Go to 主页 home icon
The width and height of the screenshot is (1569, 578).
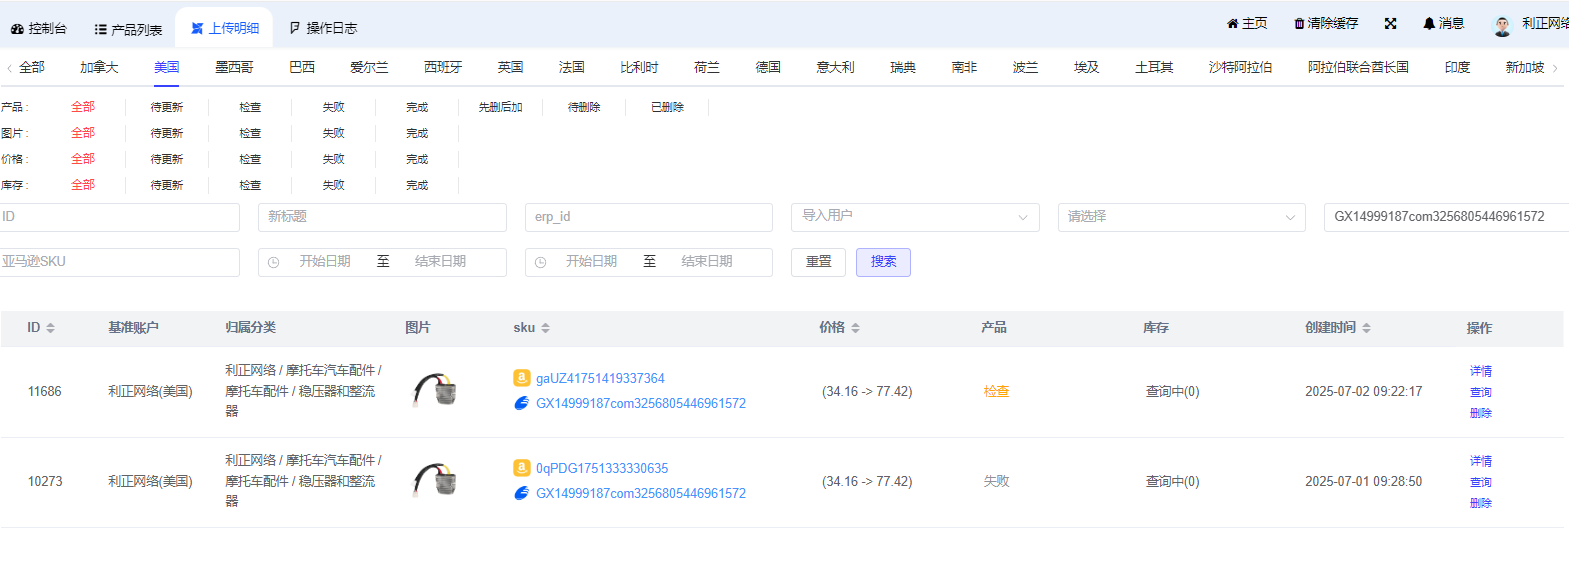1232,24
